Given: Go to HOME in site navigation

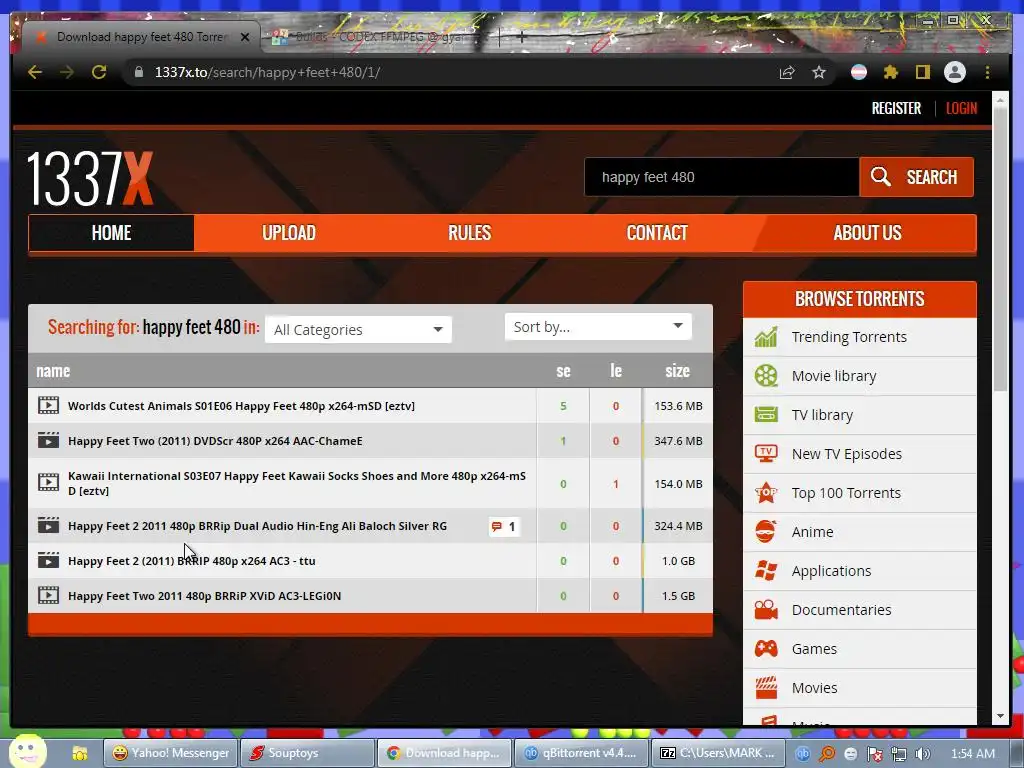Looking at the screenshot, I should pyautogui.click(x=111, y=232).
